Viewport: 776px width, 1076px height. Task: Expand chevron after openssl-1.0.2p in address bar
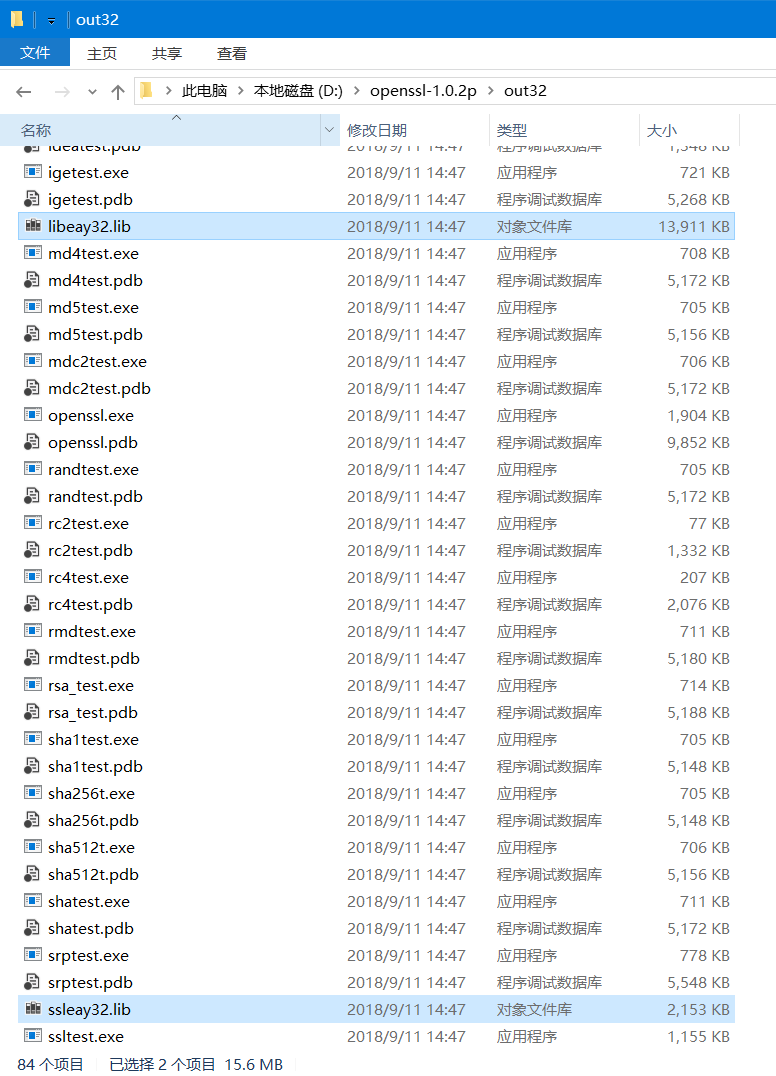pos(490,91)
